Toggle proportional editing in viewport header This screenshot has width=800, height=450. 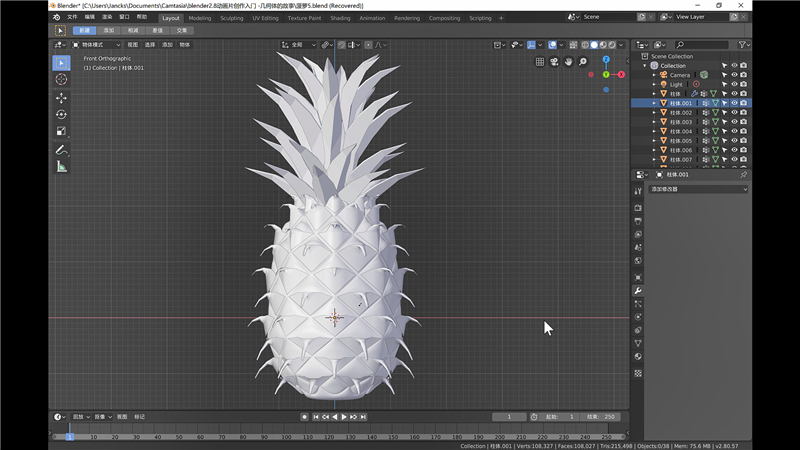coord(368,45)
